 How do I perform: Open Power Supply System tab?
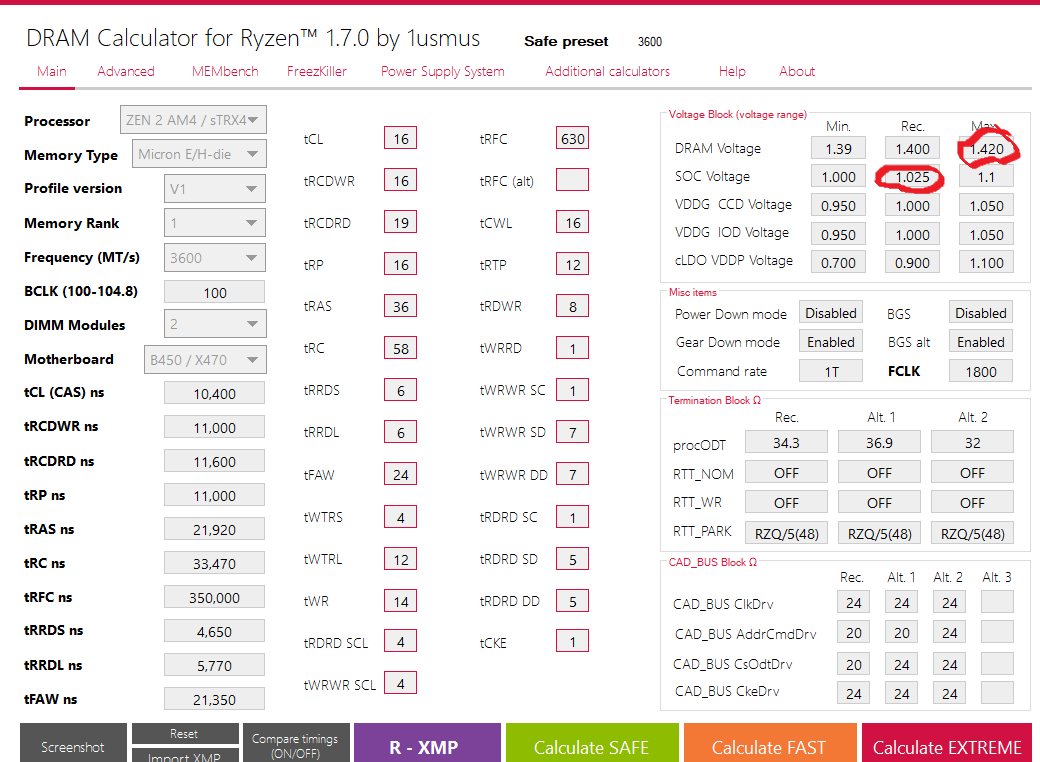point(442,72)
